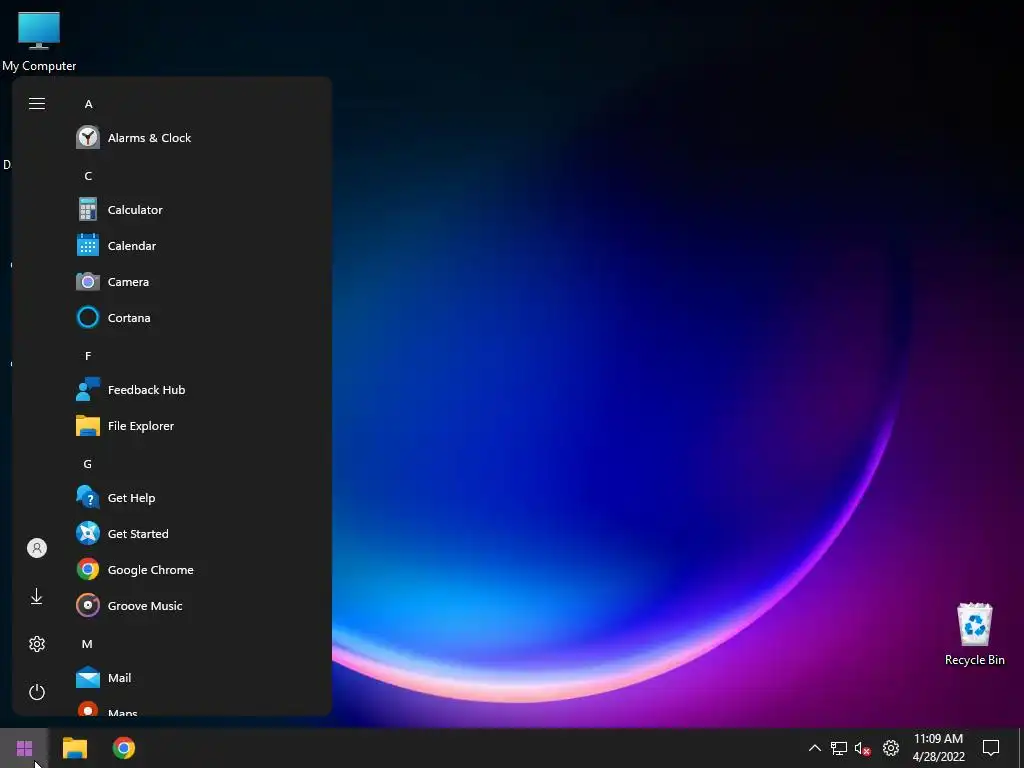
Task: Select the My Computer desktop icon
Action: pyautogui.click(x=39, y=40)
